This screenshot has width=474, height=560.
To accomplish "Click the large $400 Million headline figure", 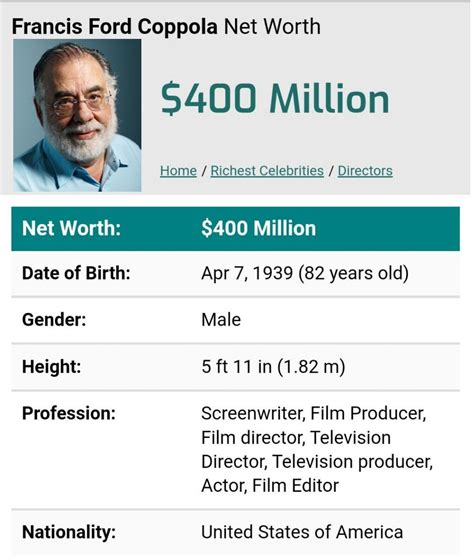I will coord(275,98).
